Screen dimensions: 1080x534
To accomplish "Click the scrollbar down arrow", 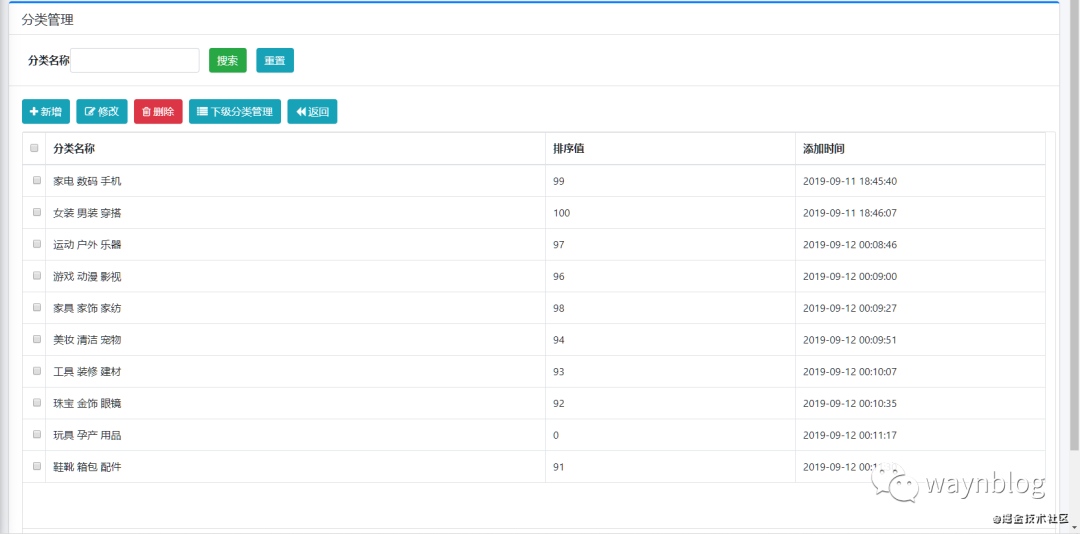I will pyautogui.click(x=1074, y=528).
